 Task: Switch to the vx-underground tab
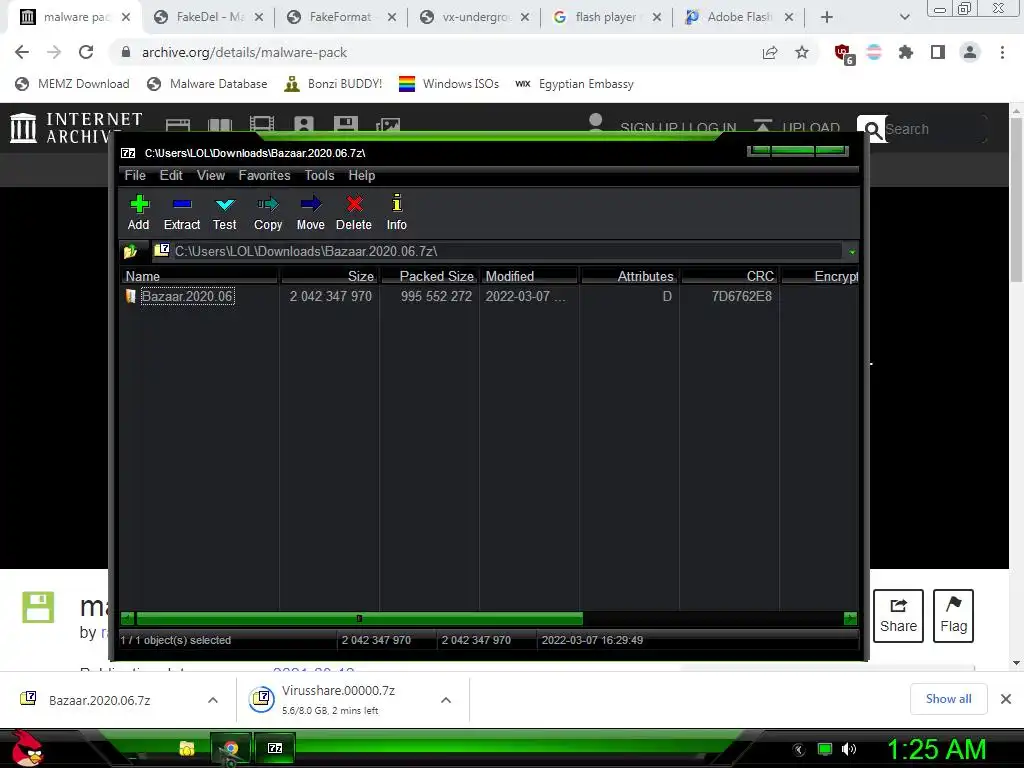pyautogui.click(x=475, y=17)
